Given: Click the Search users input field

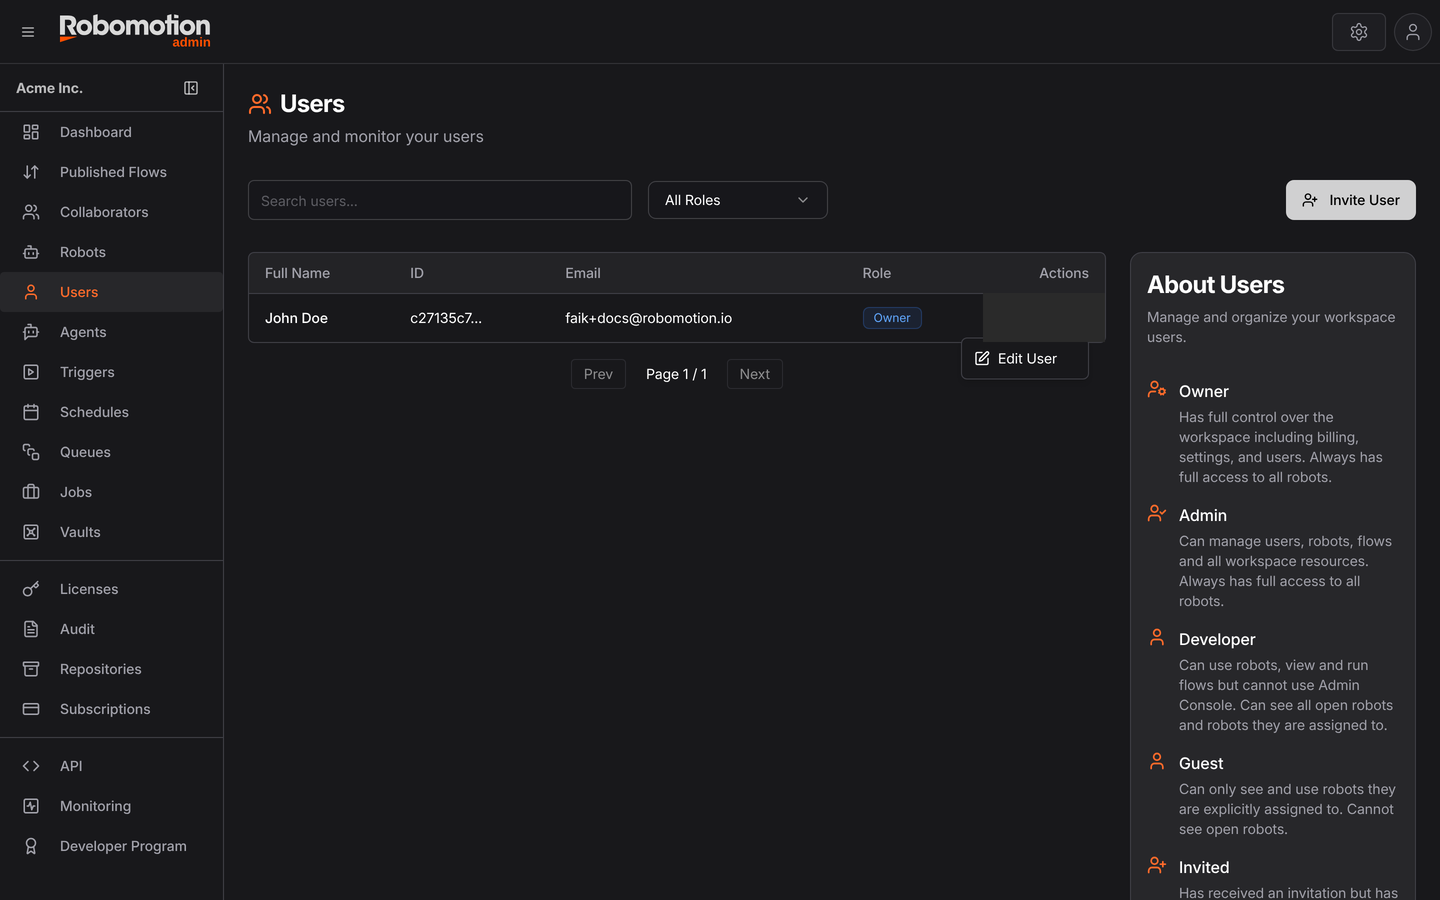Looking at the screenshot, I should coord(440,200).
